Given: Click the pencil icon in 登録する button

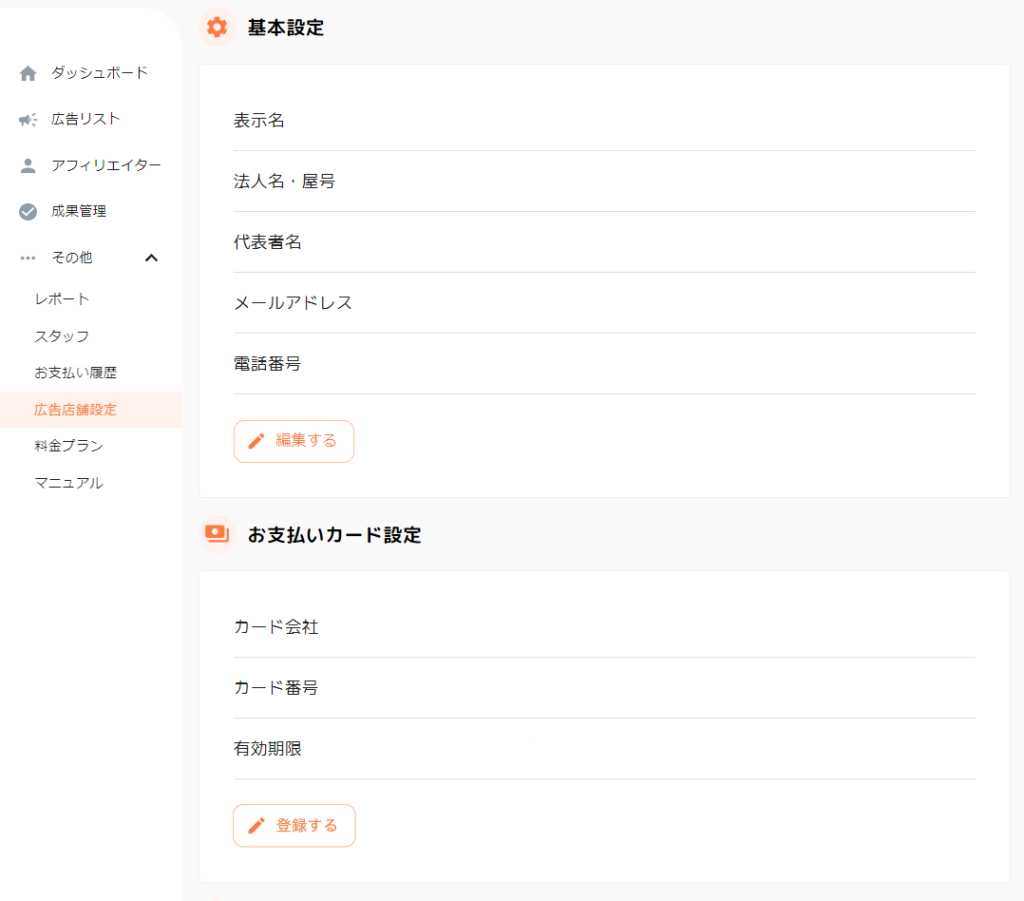Looking at the screenshot, I should click(x=256, y=826).
